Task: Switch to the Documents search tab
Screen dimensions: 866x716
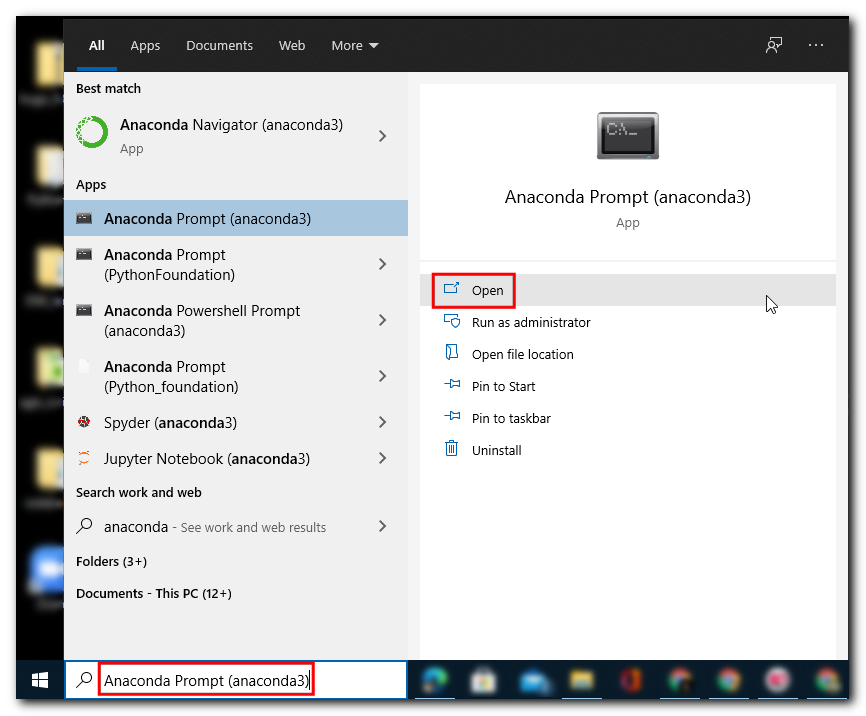Action: (x=219, y=45)
